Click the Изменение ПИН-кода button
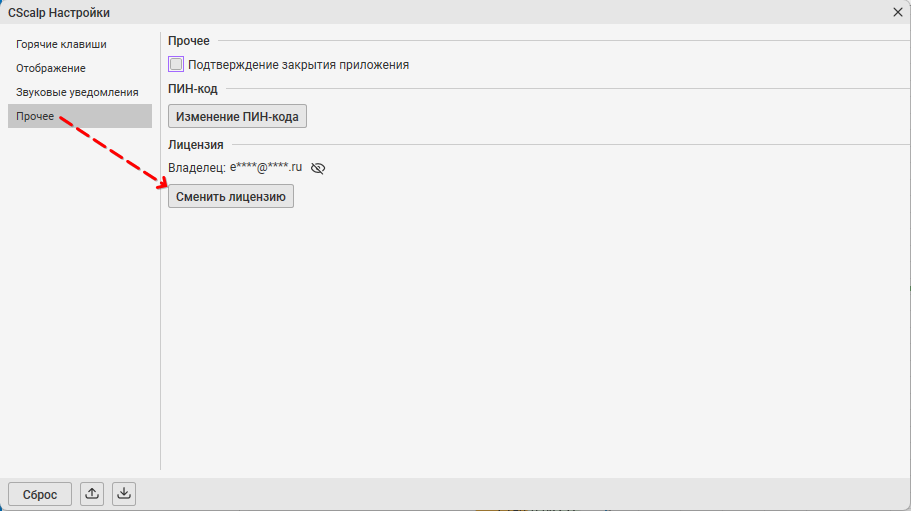The width and height of the screenshot is (911, 511). tap(237, 116)
